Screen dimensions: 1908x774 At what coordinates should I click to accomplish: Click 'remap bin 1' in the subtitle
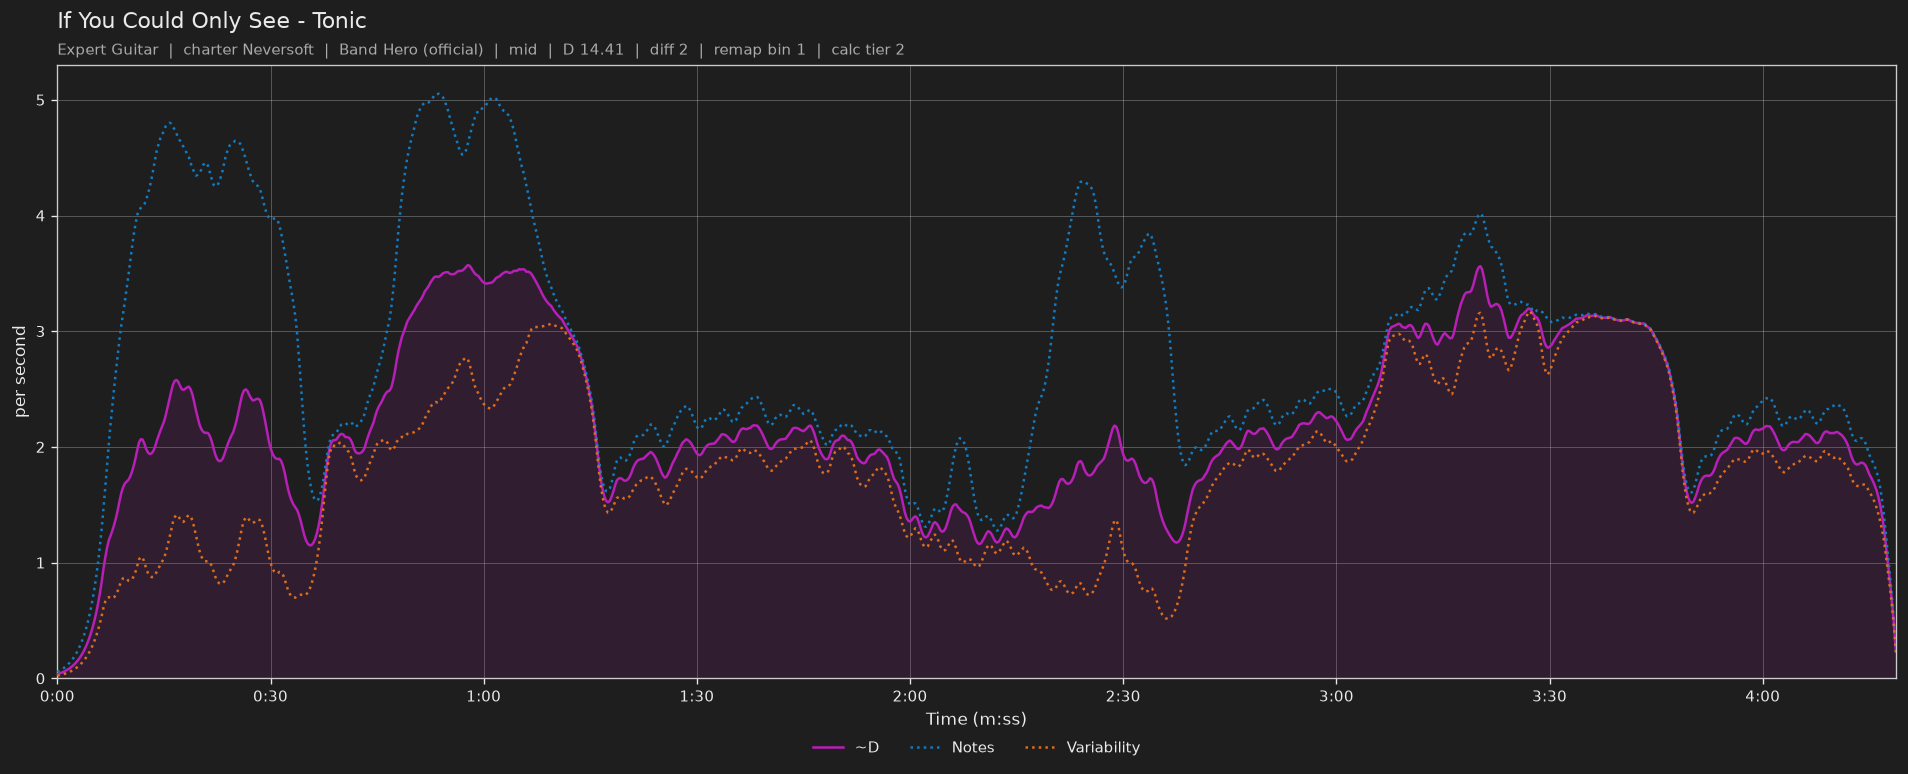click(x=759, y=50)
